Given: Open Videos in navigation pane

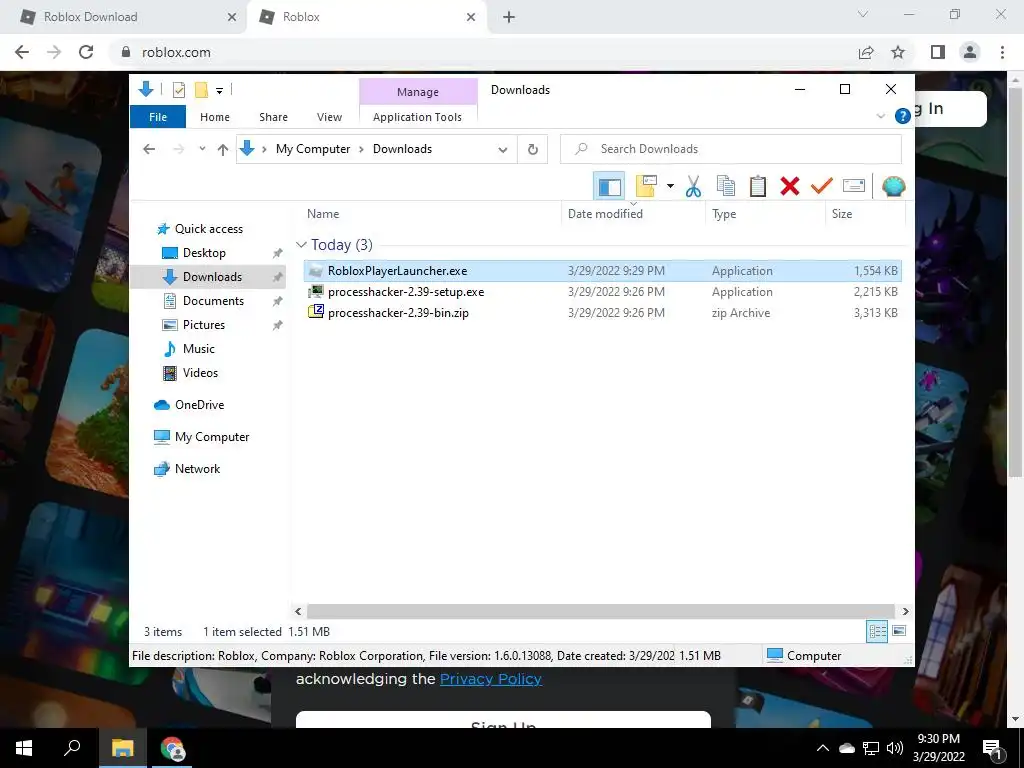Looking at the screenshot, I should (200, 373).
